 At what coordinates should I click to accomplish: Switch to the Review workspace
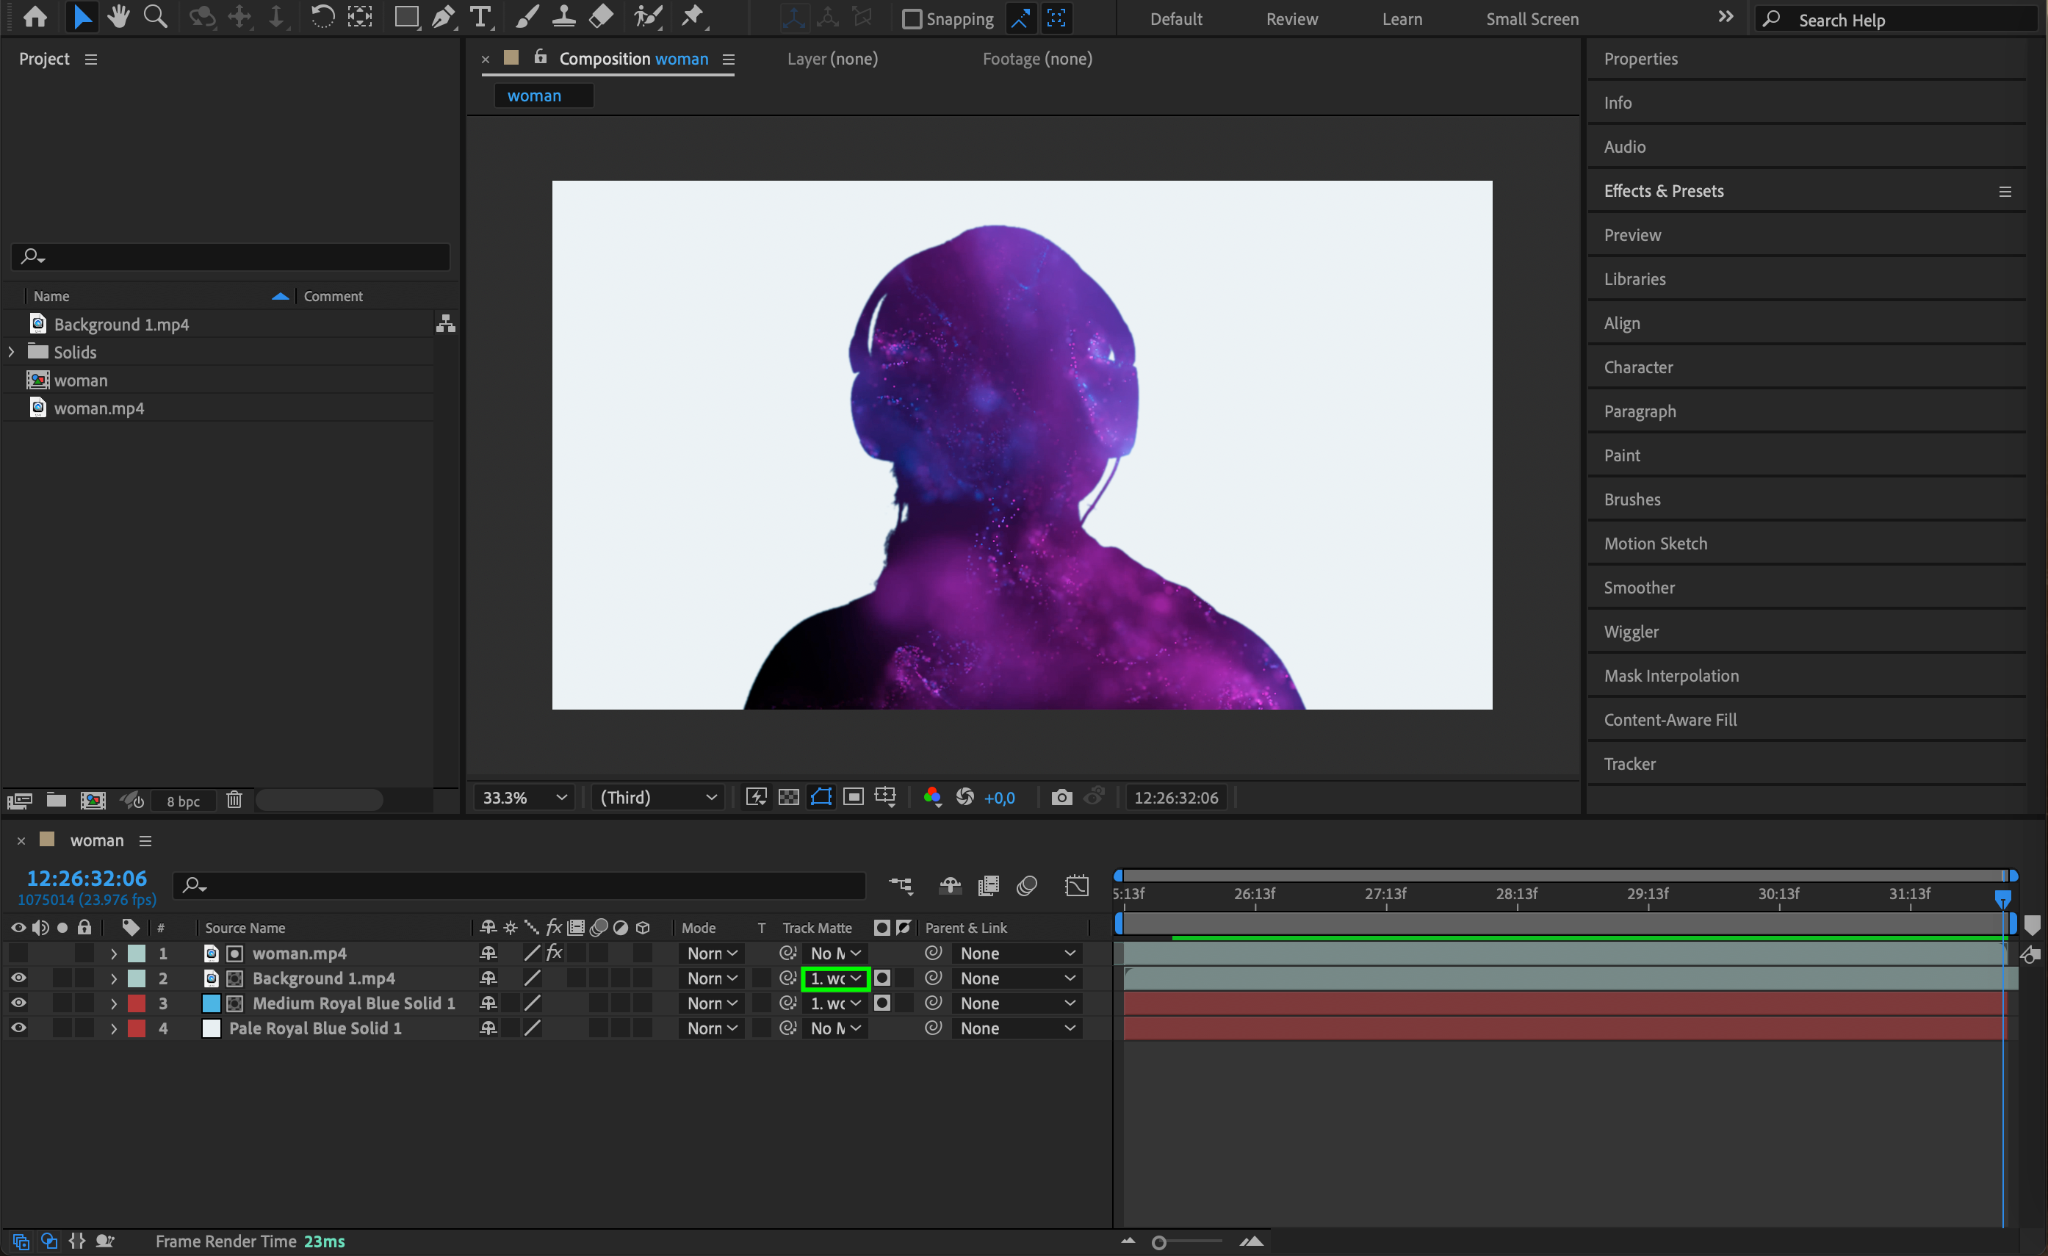tap(1291, 19)
